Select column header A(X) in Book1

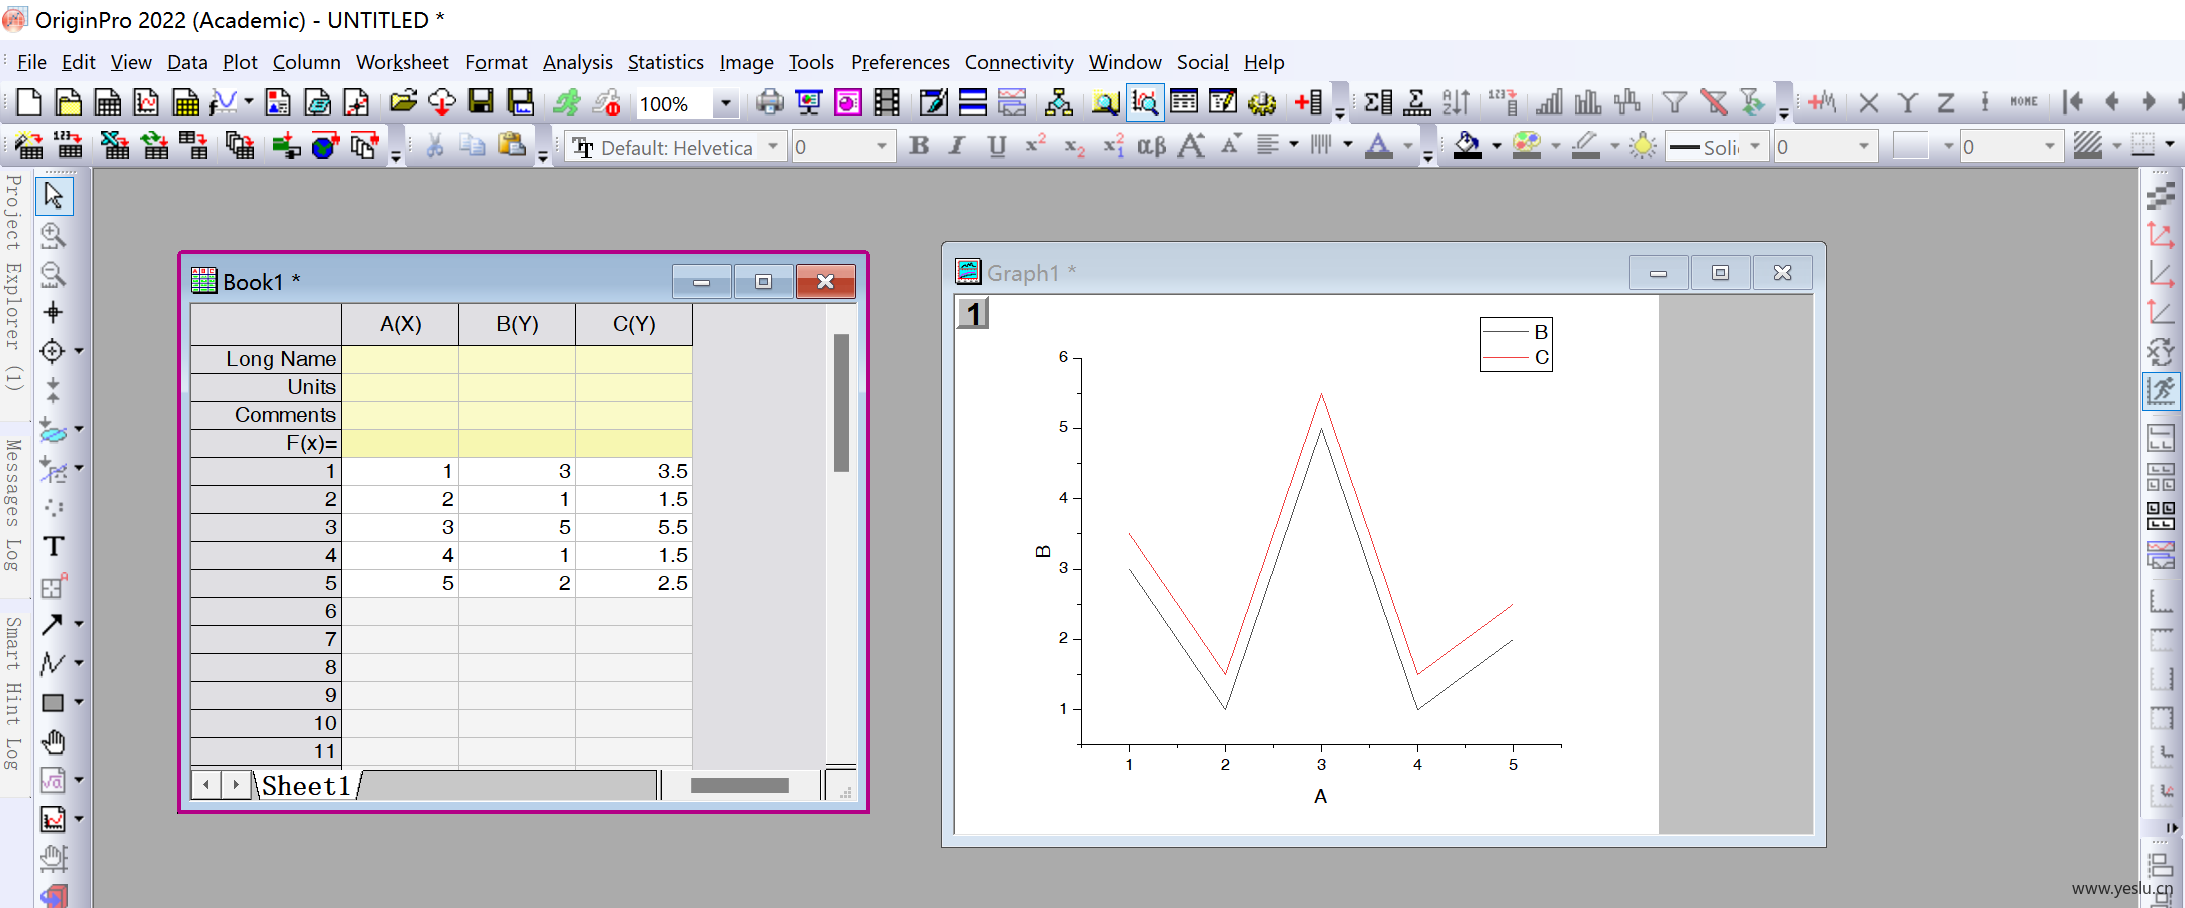tap(400, 324)
